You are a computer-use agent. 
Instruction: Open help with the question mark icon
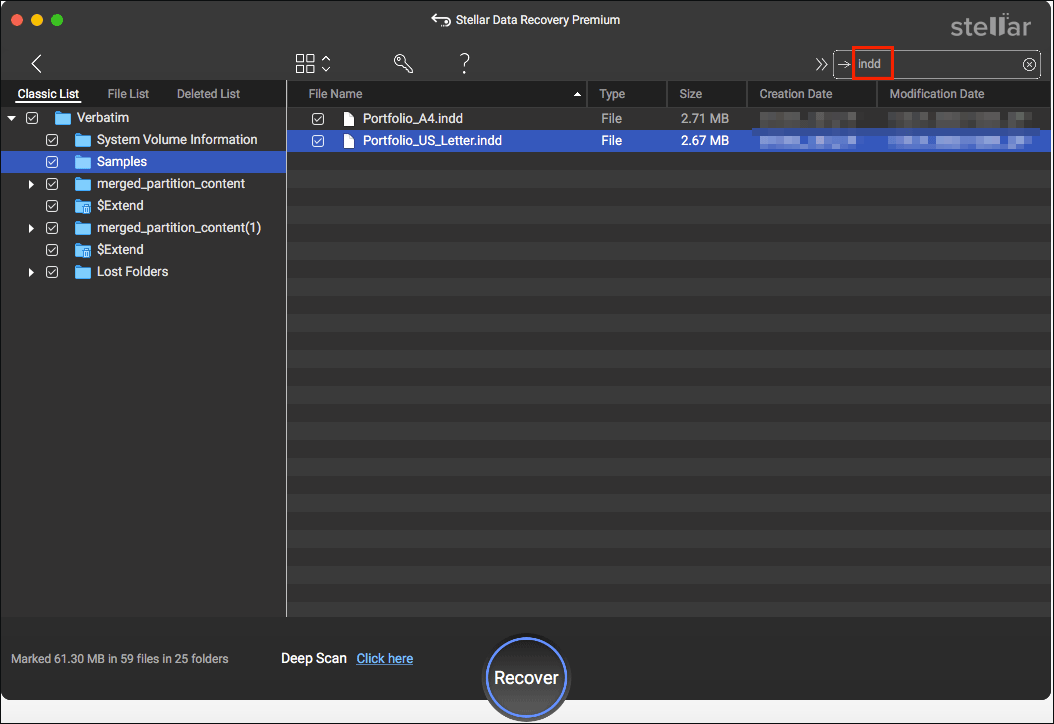coord(464,64)
